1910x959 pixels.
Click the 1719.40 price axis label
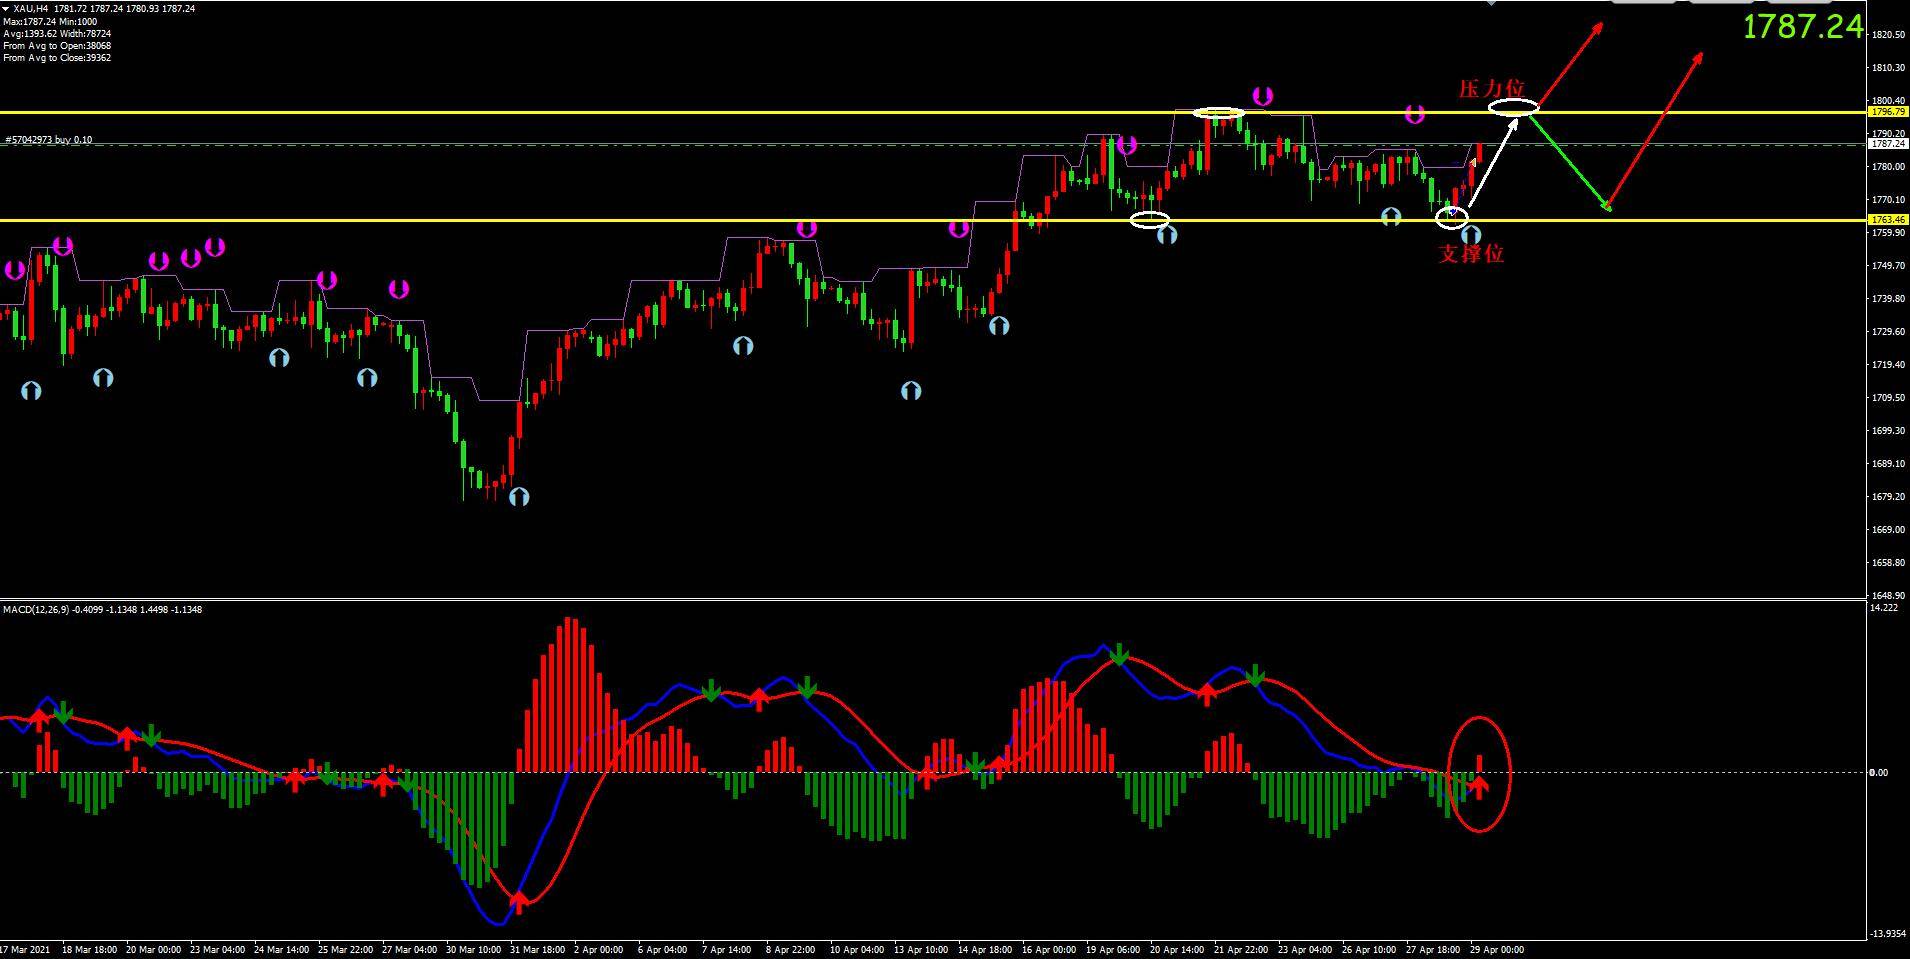click(1888, 365)
